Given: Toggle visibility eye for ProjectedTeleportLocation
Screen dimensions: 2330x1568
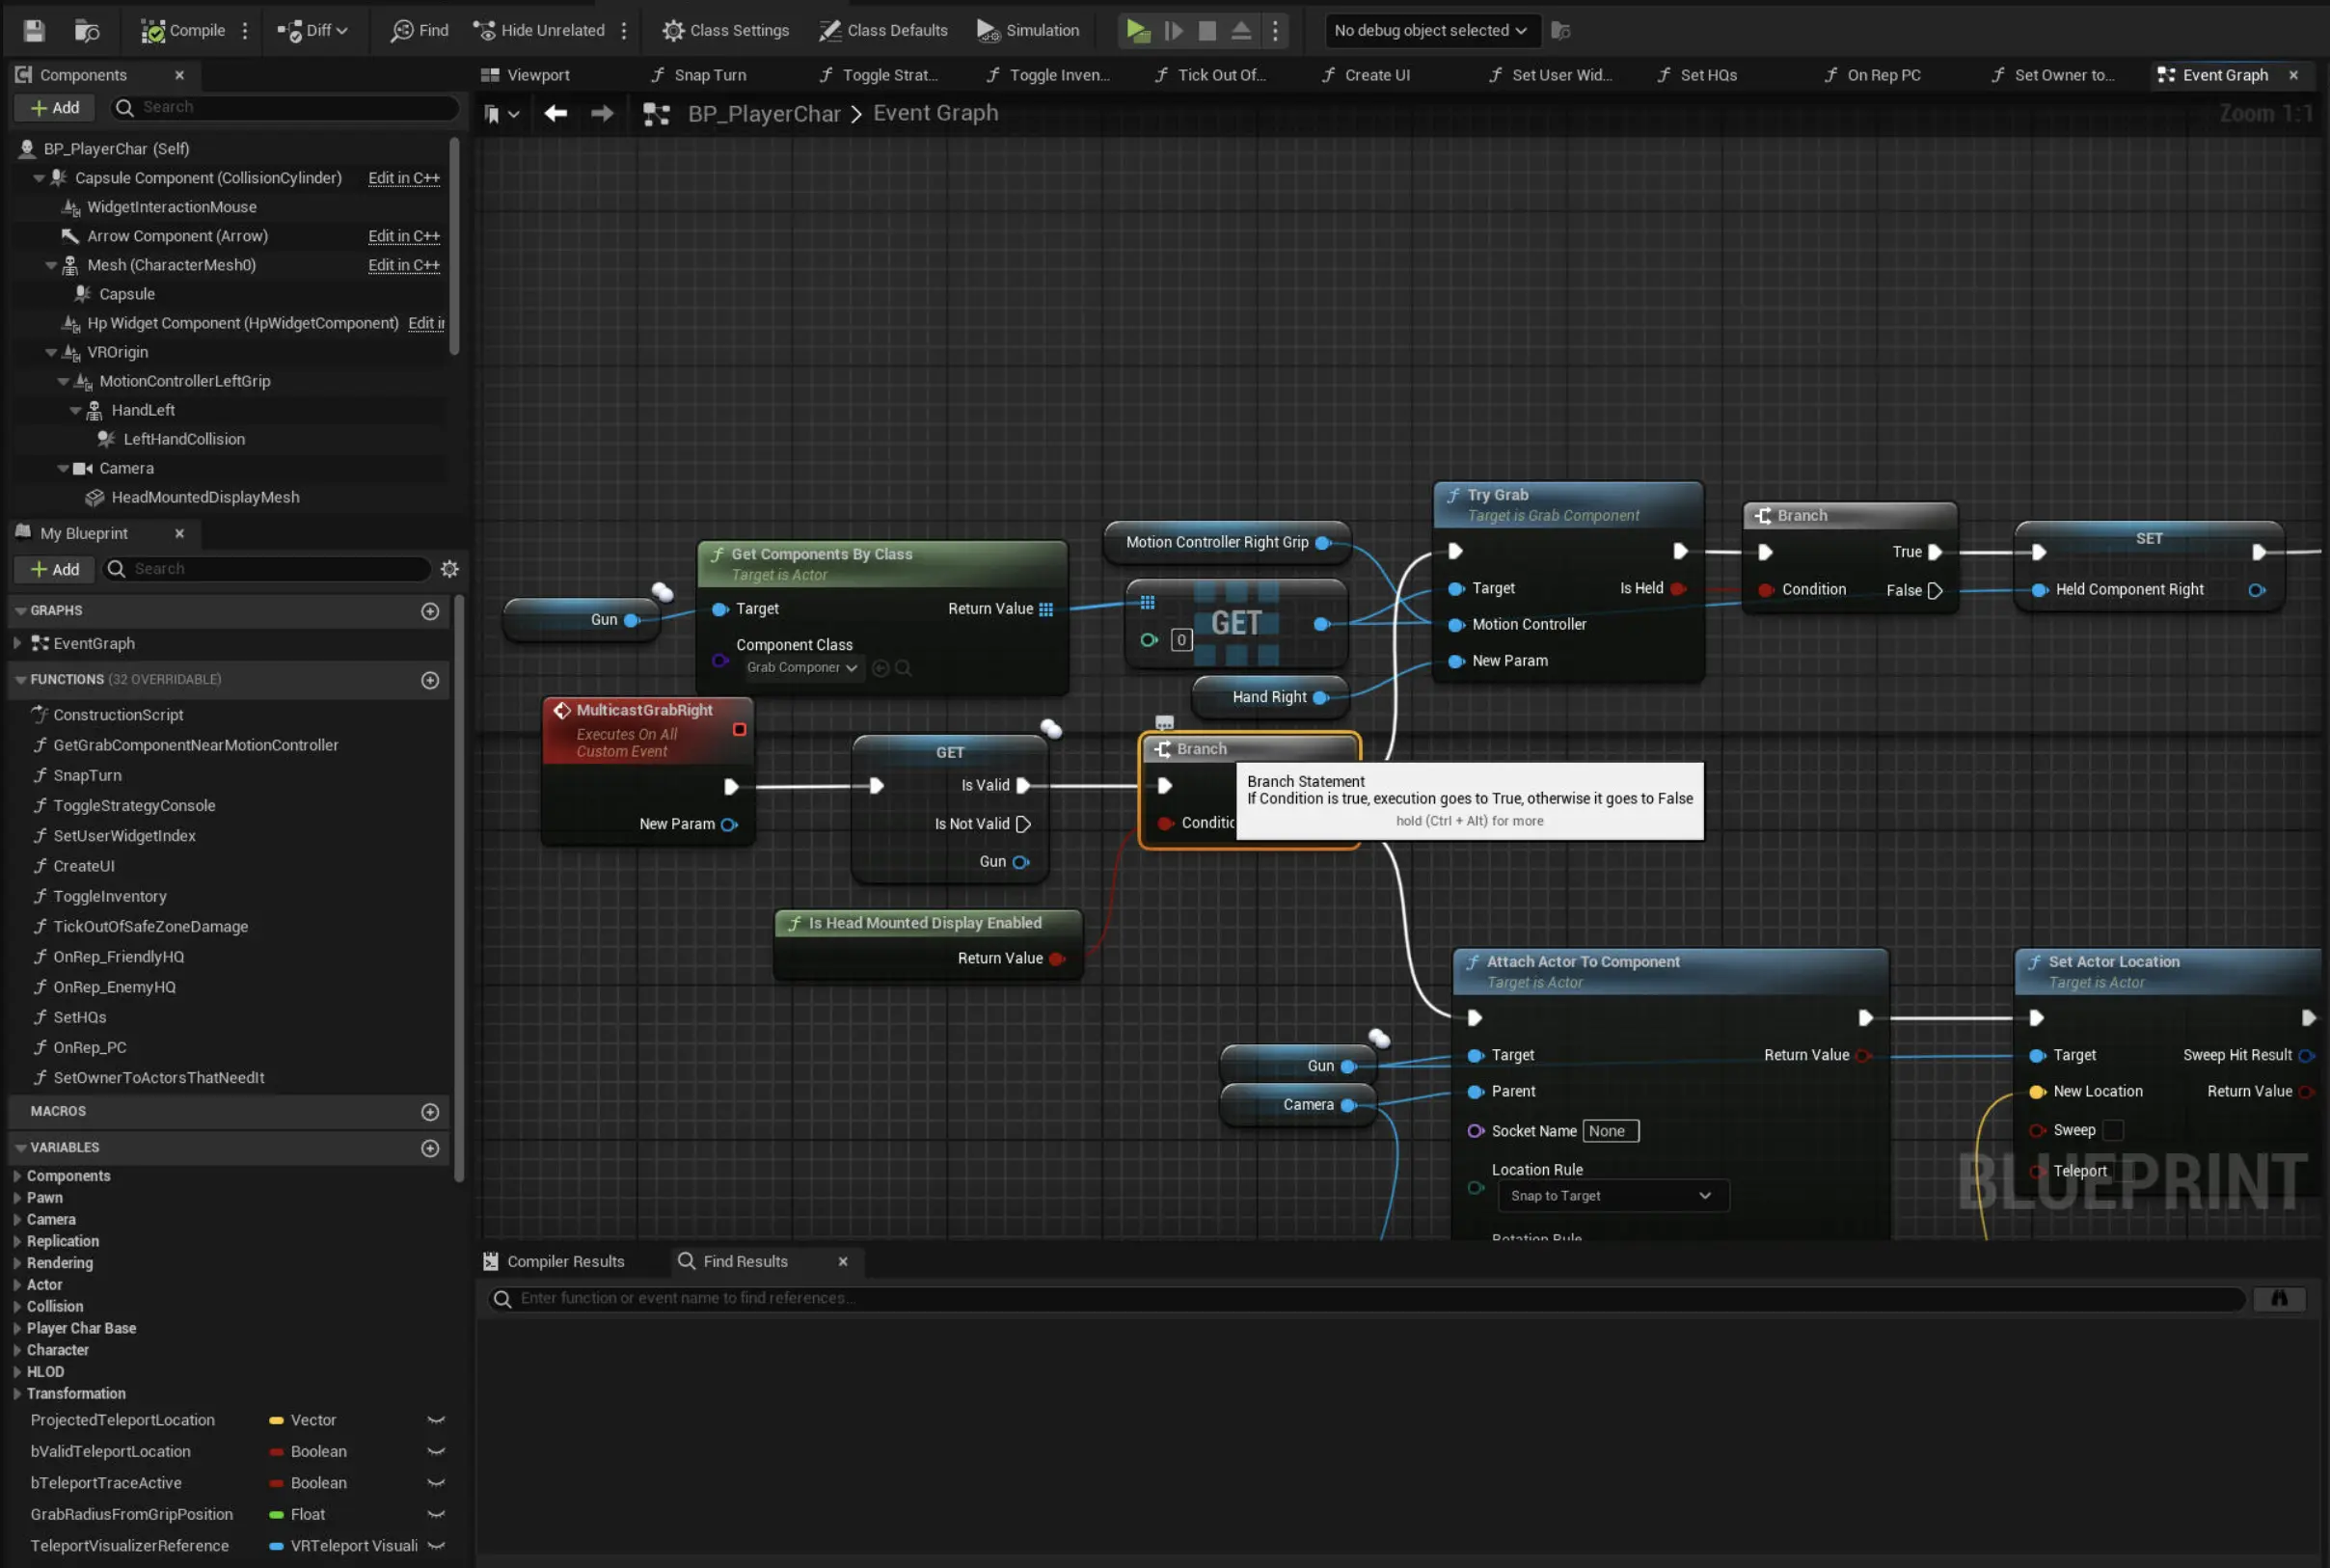Looking at the screenshot, I should click(436, 1420).
